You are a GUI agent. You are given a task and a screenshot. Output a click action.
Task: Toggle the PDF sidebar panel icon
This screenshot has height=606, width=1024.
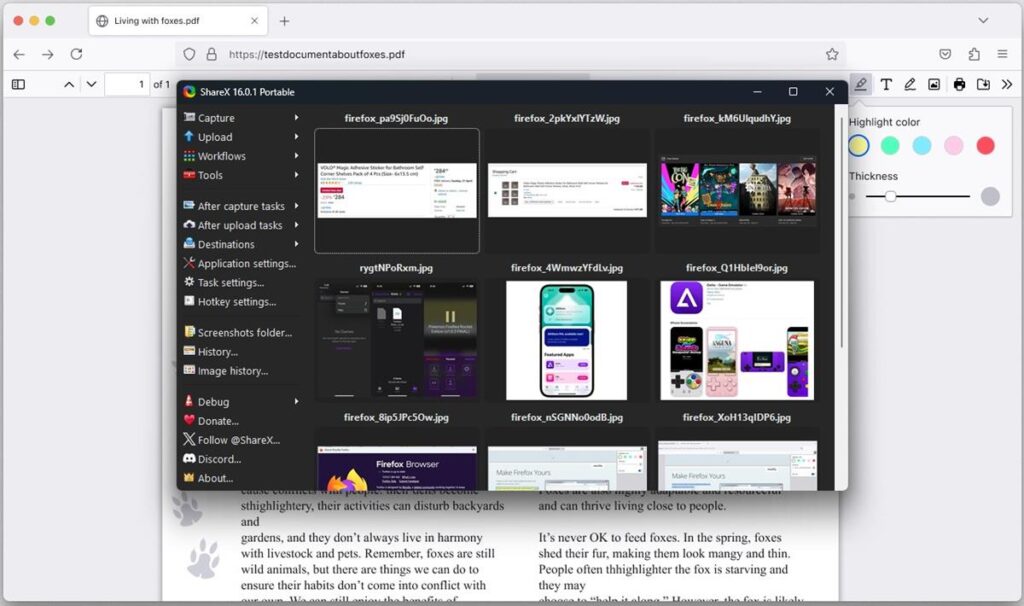[x=17, y=84]
